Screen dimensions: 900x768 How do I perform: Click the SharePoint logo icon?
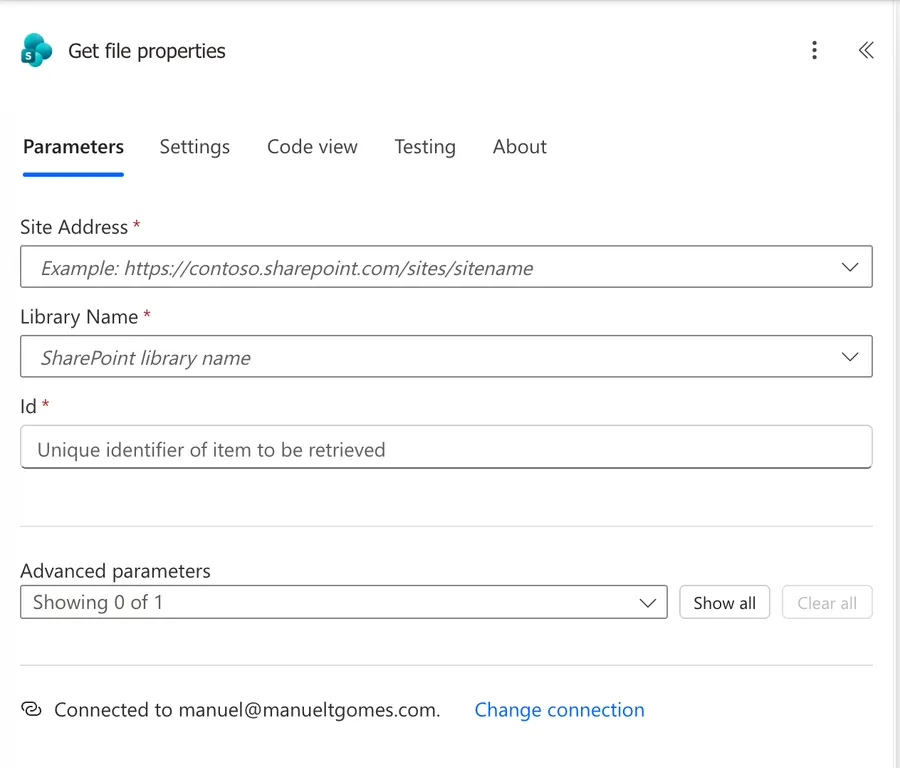pos(36,51)
